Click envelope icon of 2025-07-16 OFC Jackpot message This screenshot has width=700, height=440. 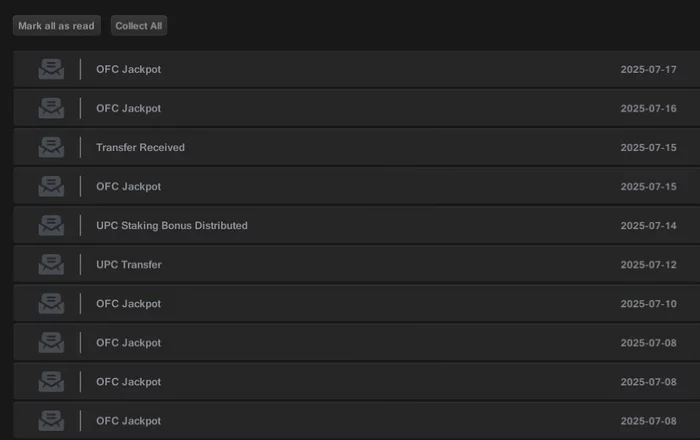point(51,108)
